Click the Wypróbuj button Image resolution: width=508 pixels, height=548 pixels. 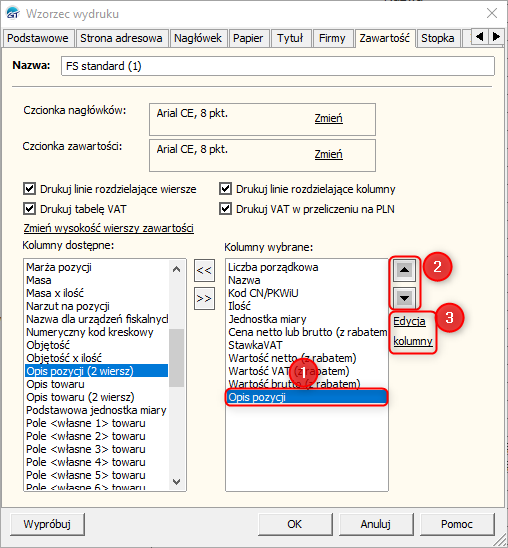(48, 524)
